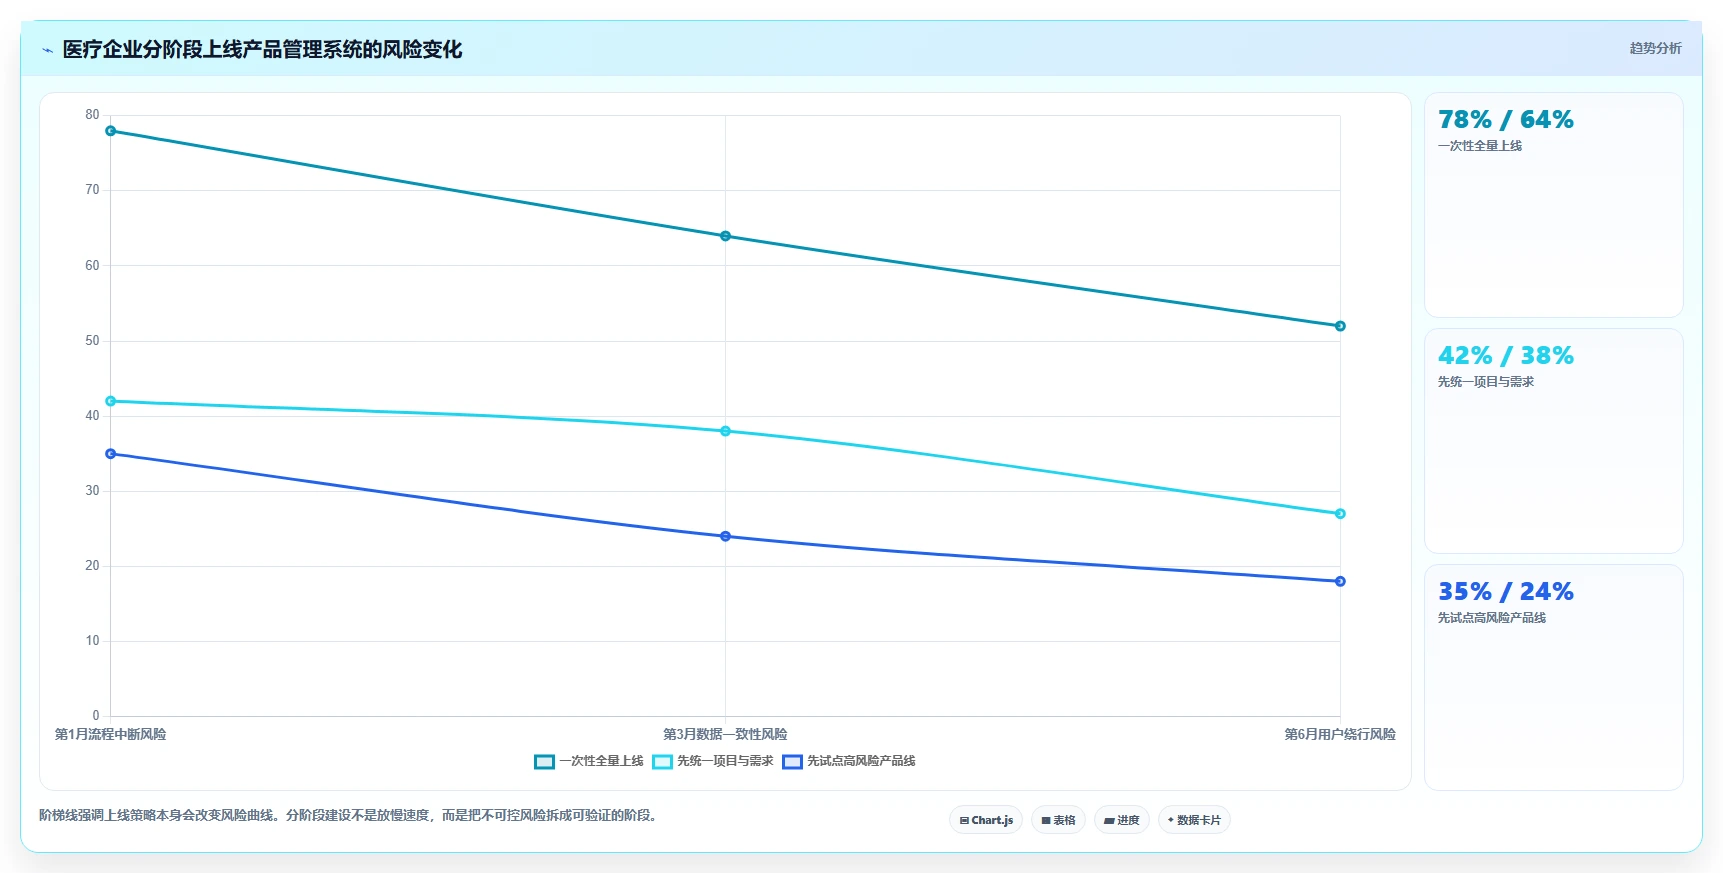Click the chart title 医疗企业分阶段上线产品管理系统的风险变化
This screenshot has height=873, width=1723.
point(262,50)
